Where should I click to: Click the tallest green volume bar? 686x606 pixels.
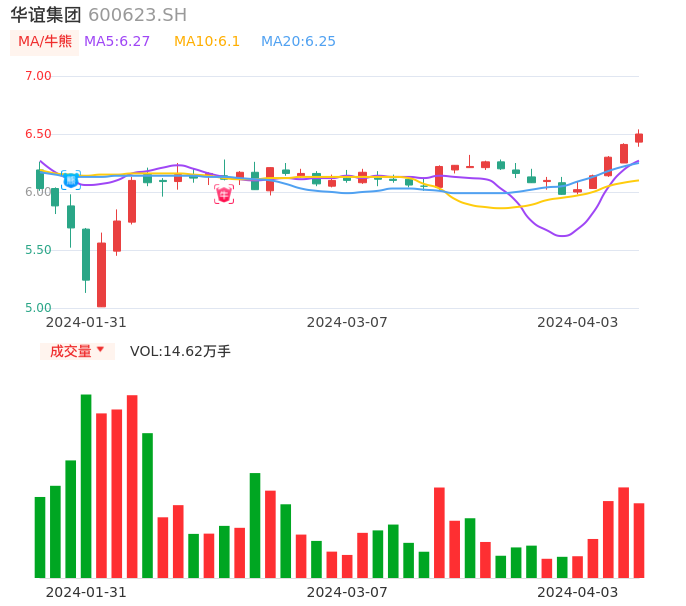[x=86, y=486]
